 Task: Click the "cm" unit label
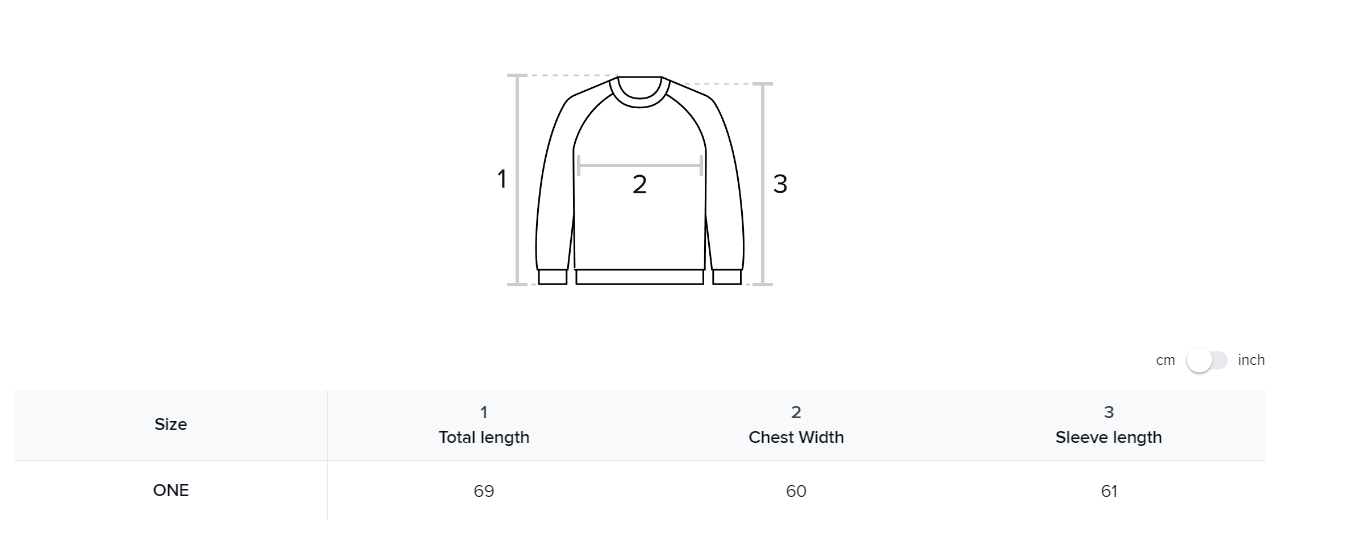pos(1165,361)
